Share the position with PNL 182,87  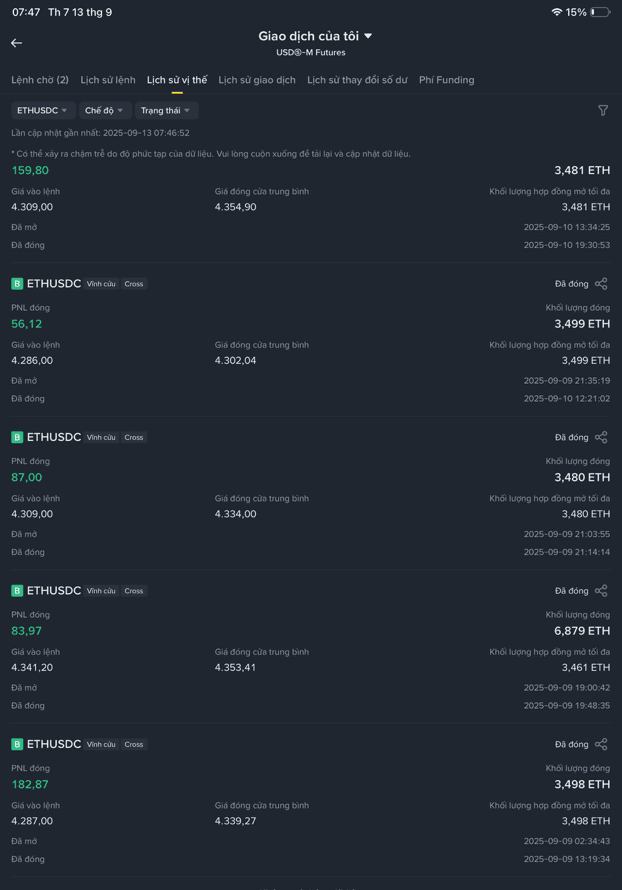point(601,744)
